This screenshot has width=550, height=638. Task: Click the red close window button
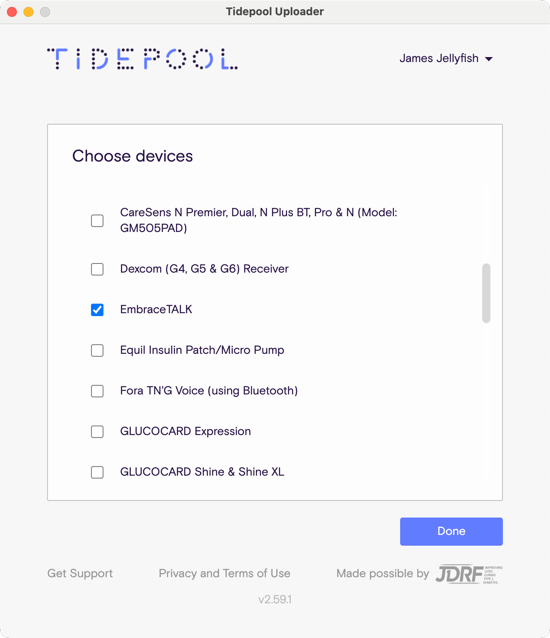click(x=12, y=12)
